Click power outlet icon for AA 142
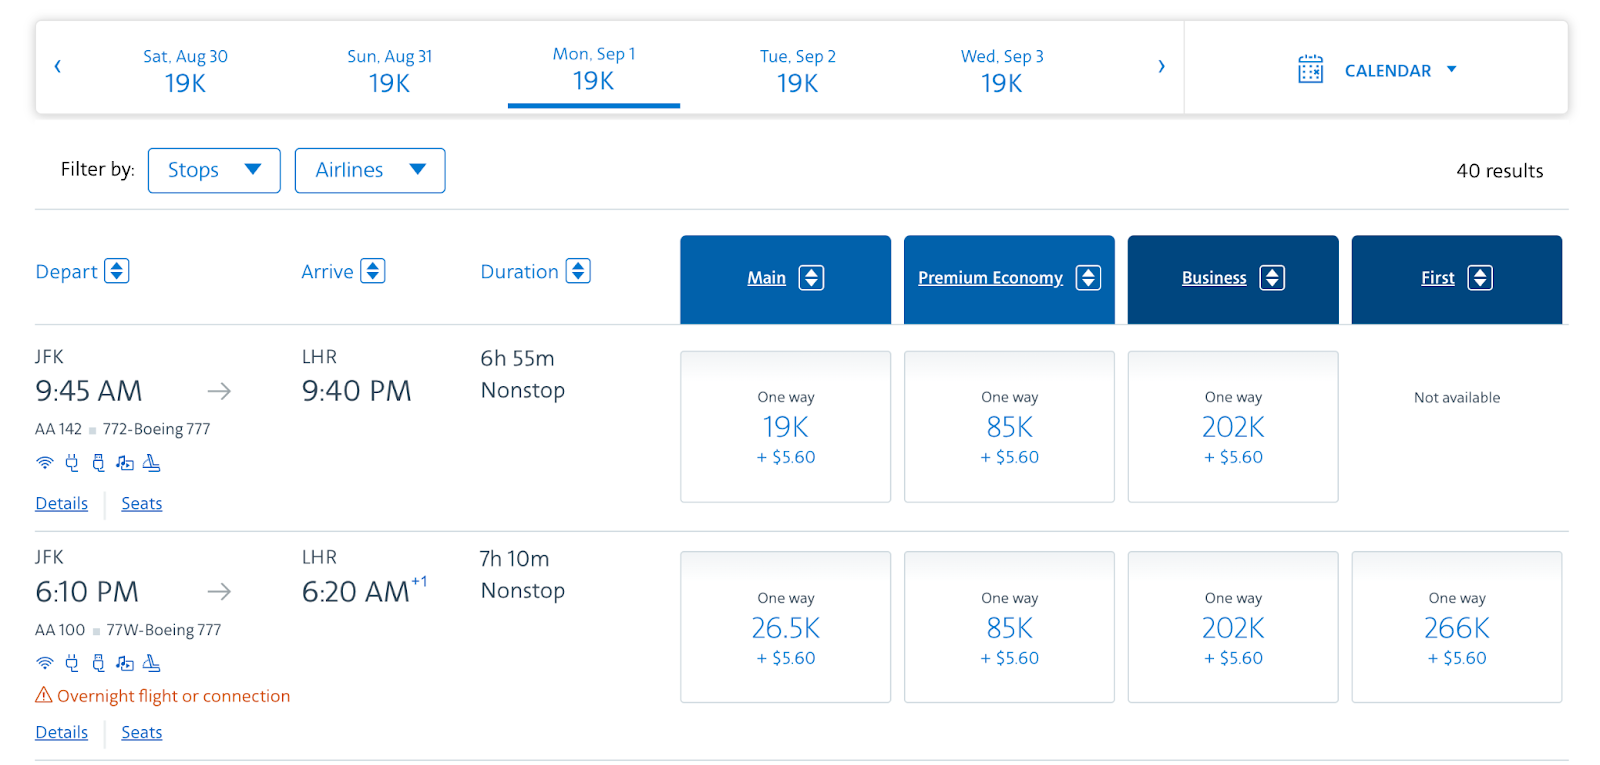Image resolution: width=1600 pixels, height=765 pixels. click(x=72, y=463)
